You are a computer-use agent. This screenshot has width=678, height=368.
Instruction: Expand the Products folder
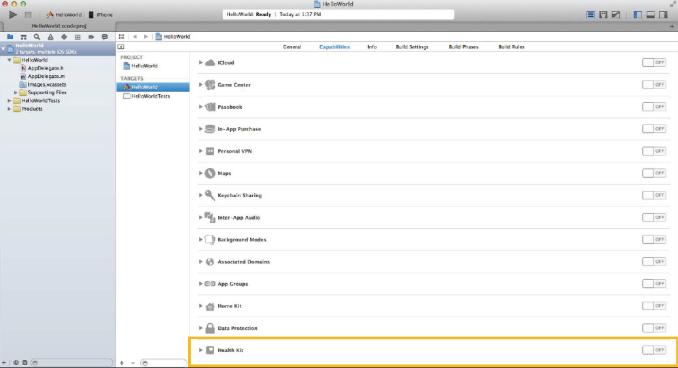click(x=9, y=109)
